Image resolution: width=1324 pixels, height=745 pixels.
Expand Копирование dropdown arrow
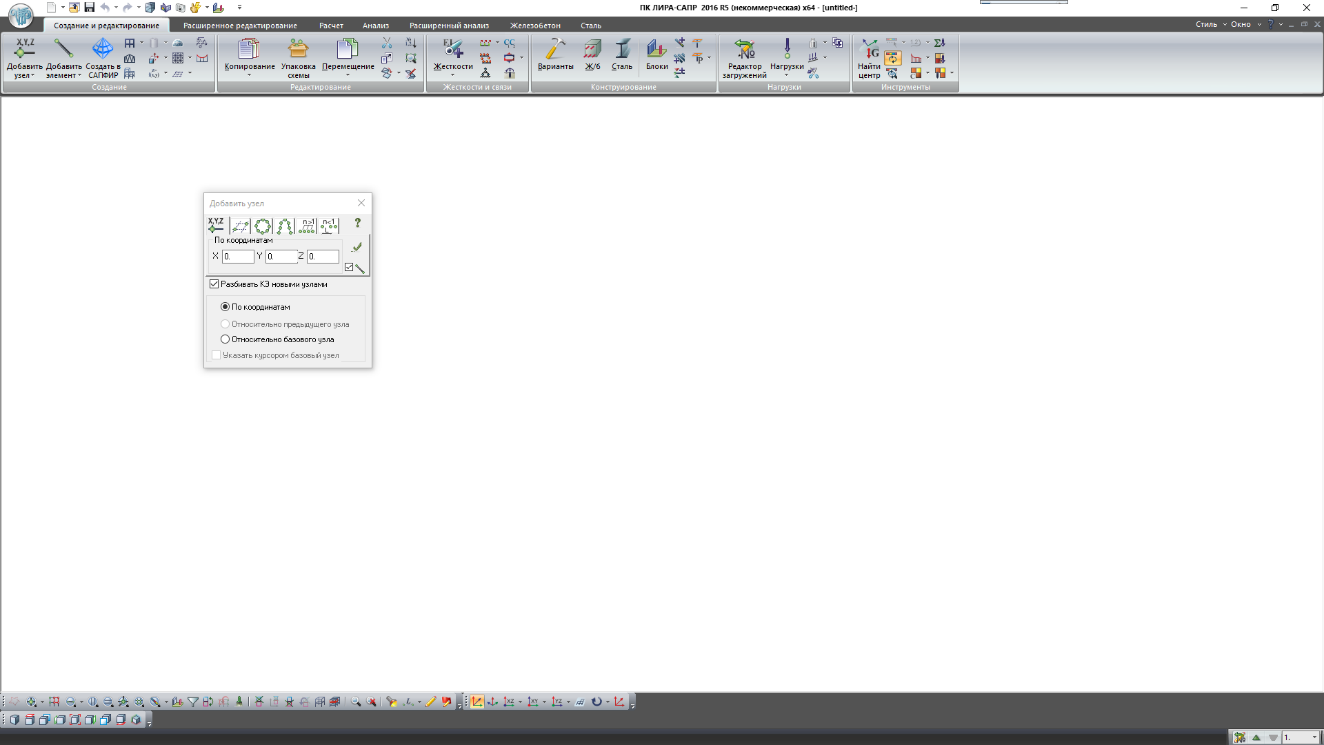click(x=249, y=75)
